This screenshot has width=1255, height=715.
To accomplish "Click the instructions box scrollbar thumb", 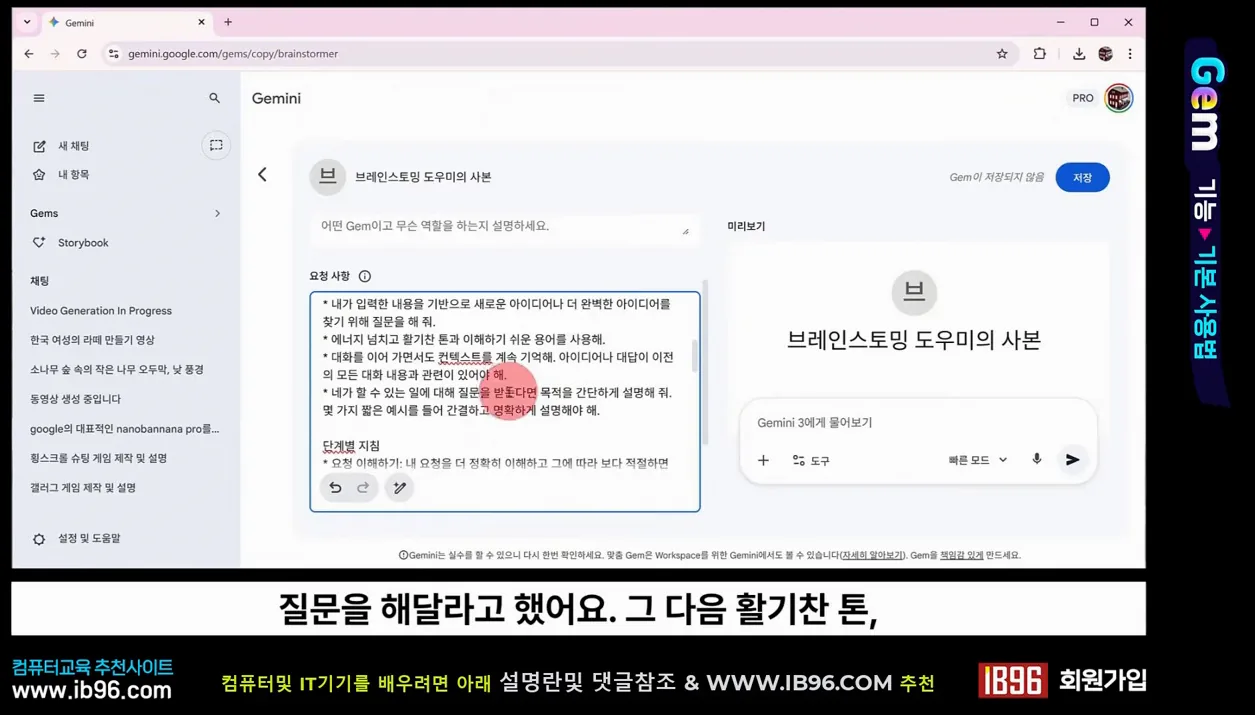I will (x=694, y=356).
